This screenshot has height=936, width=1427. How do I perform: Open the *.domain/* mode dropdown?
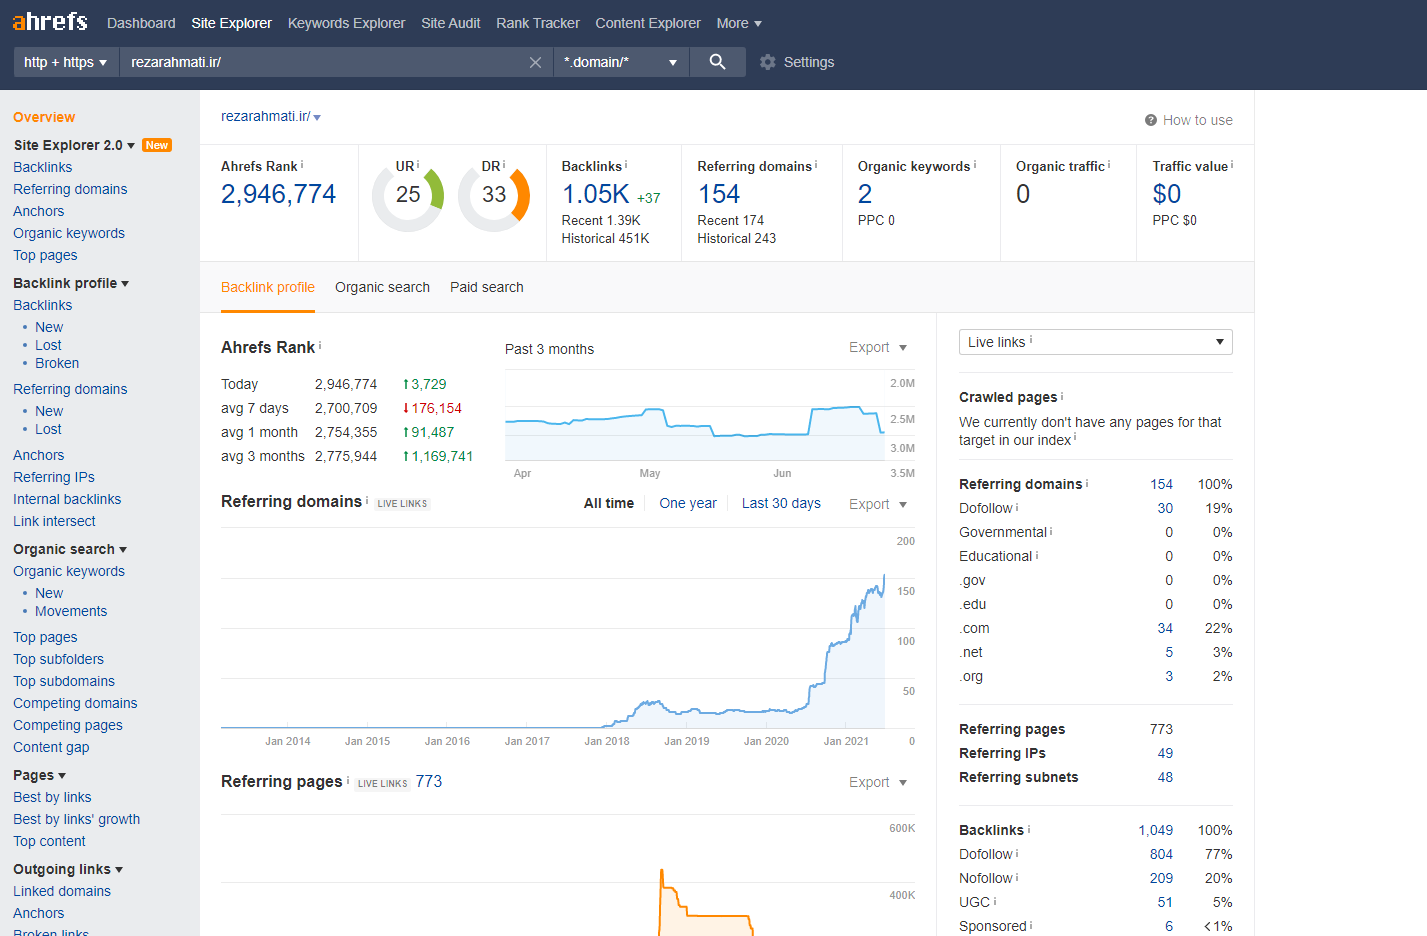click(620, 62)
